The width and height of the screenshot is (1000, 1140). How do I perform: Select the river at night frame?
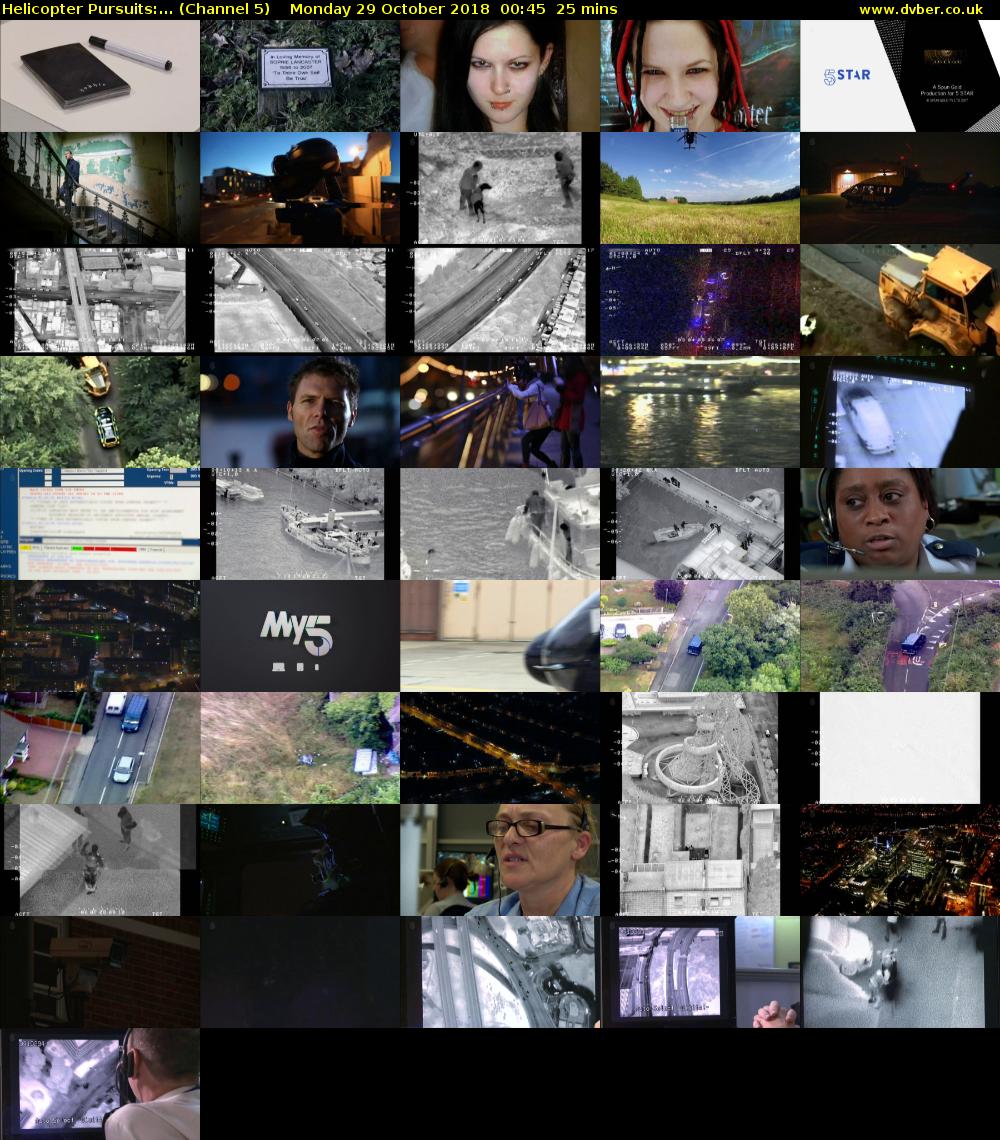coord(700,412)
